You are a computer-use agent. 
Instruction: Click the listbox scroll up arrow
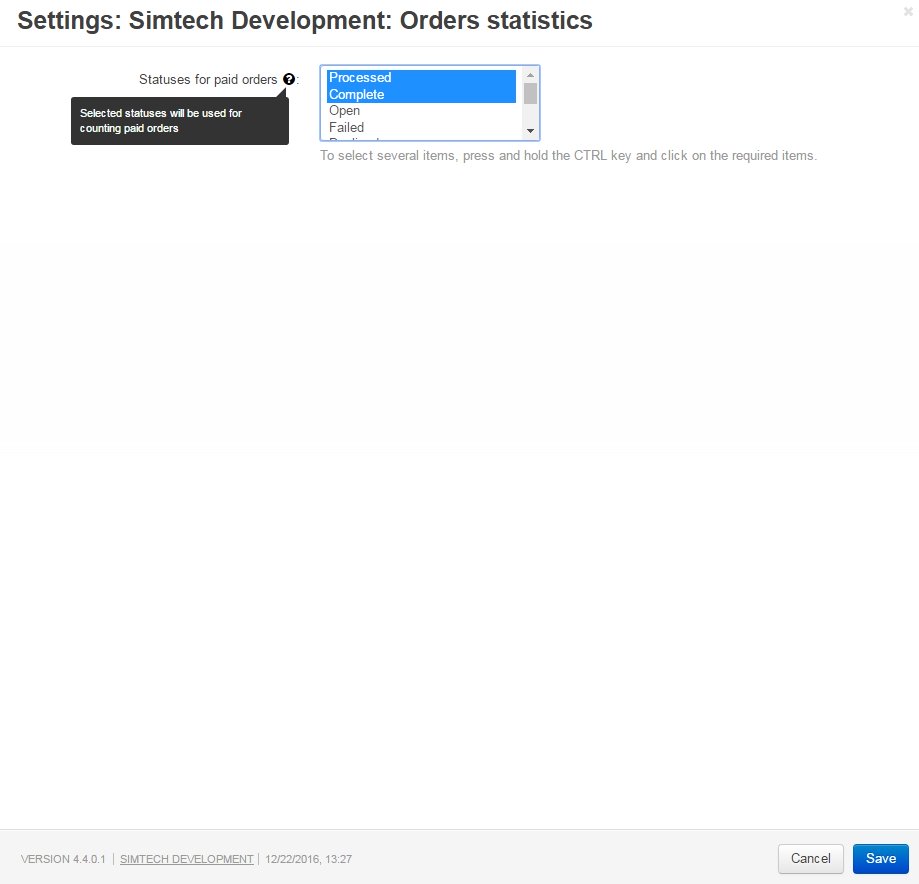(x=530, y=75)
